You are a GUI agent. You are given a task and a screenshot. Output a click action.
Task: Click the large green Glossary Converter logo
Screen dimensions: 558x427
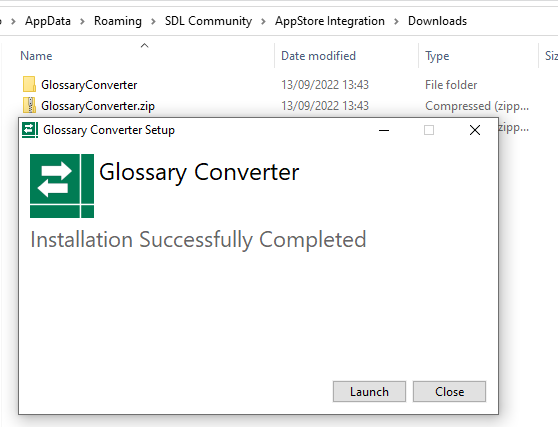[x=62, y=186]
